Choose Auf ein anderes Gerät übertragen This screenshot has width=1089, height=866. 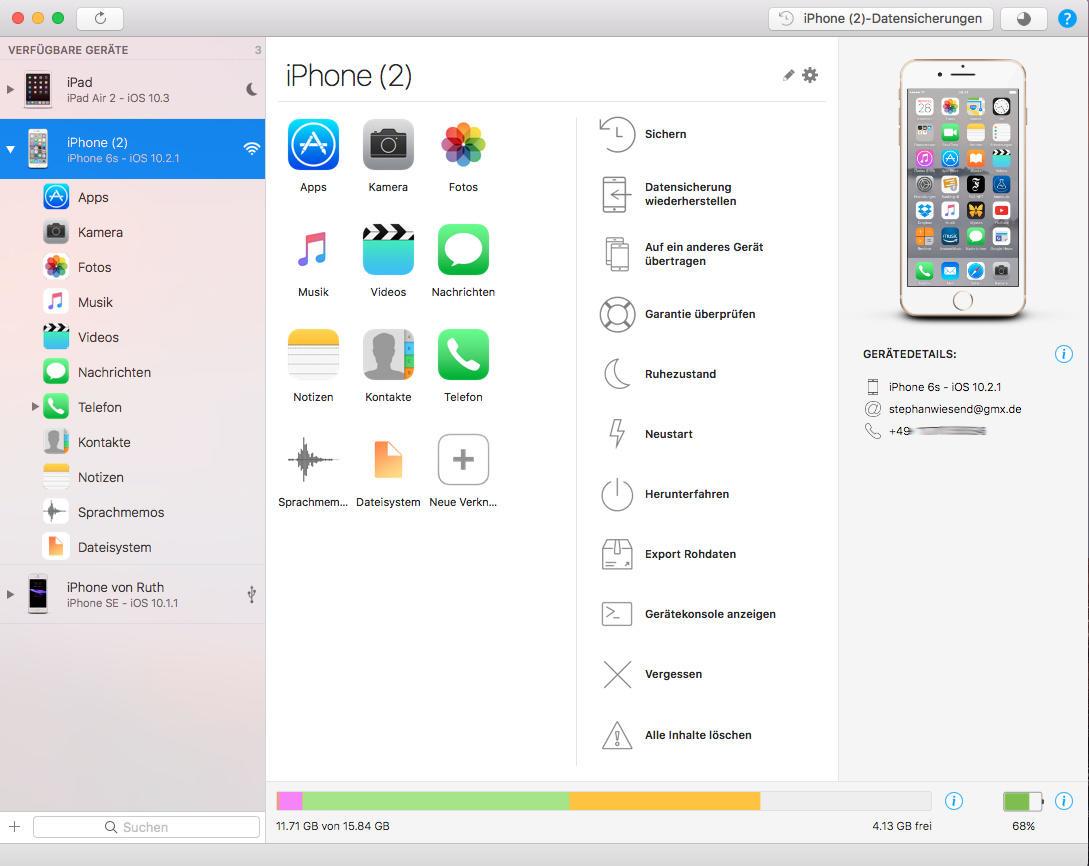pyautogui.click(x=681, y=254)
